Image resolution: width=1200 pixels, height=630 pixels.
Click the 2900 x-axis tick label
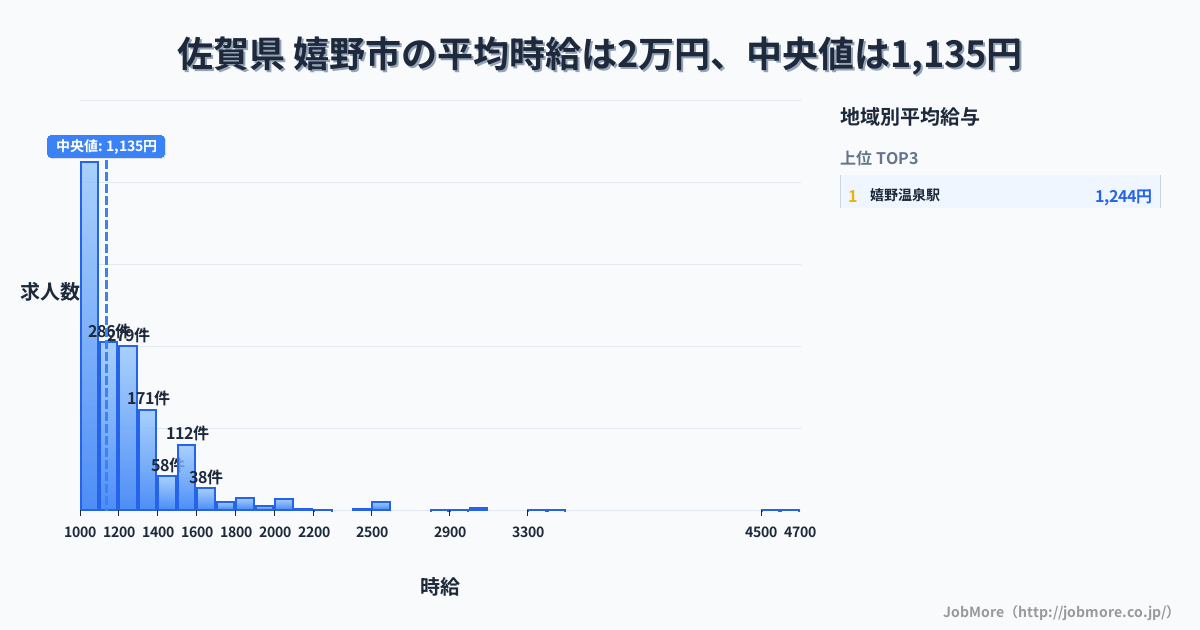(450, 532)
